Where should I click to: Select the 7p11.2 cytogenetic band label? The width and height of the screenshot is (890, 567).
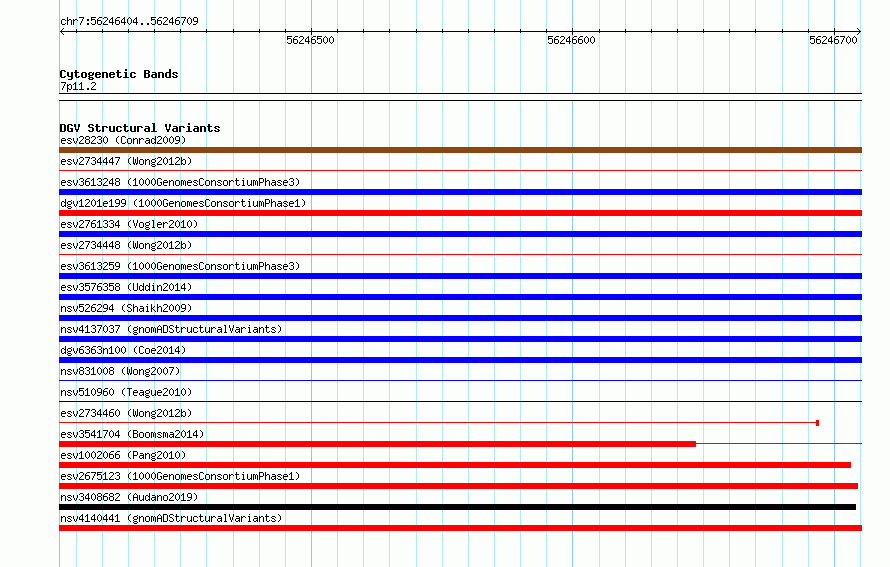click(78, 86)
